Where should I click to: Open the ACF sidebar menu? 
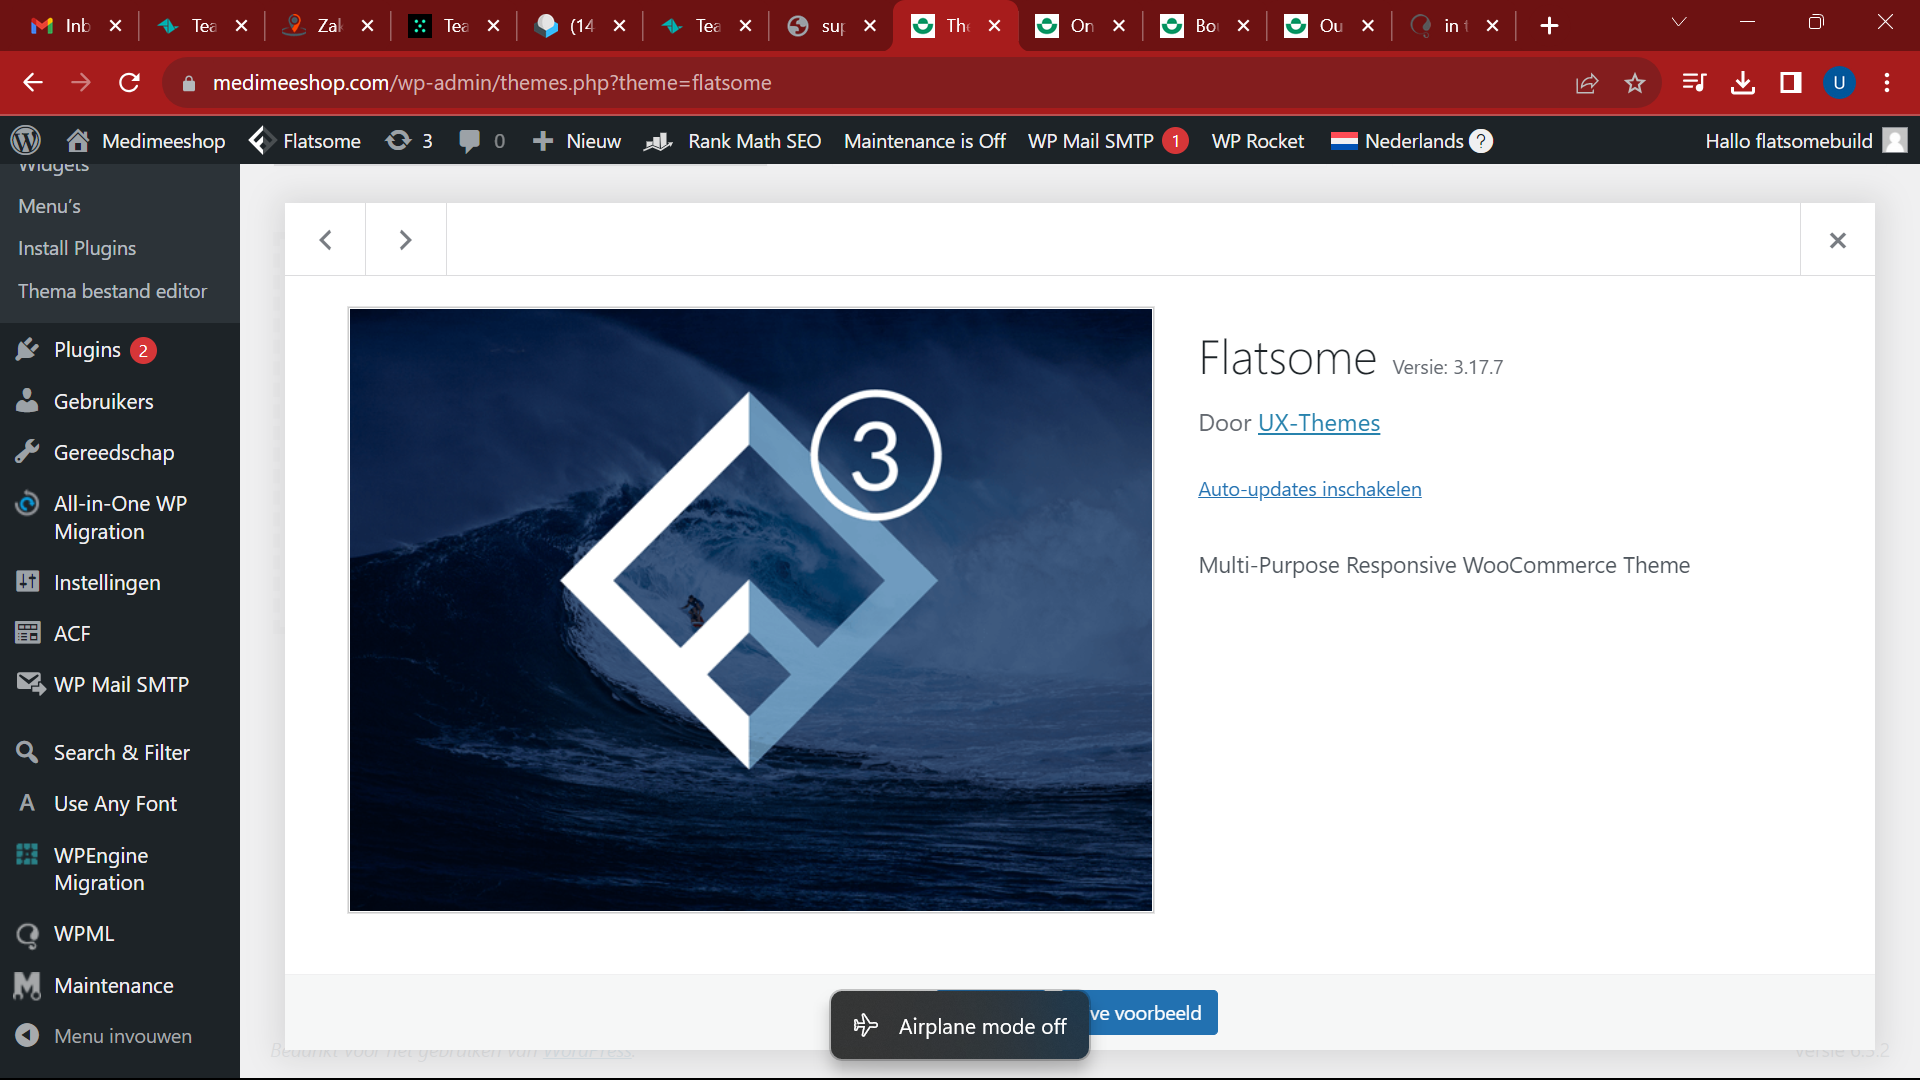tap(72, 633)
